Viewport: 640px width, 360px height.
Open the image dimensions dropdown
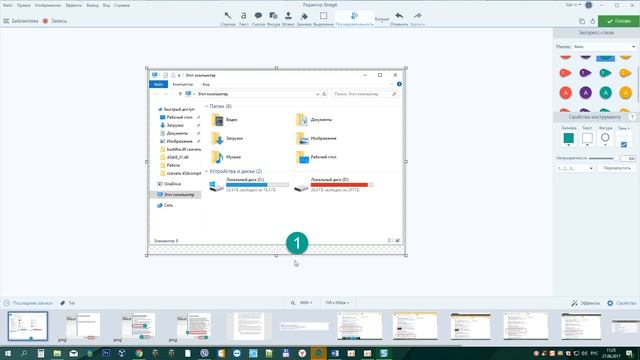(x=337, y=303)
